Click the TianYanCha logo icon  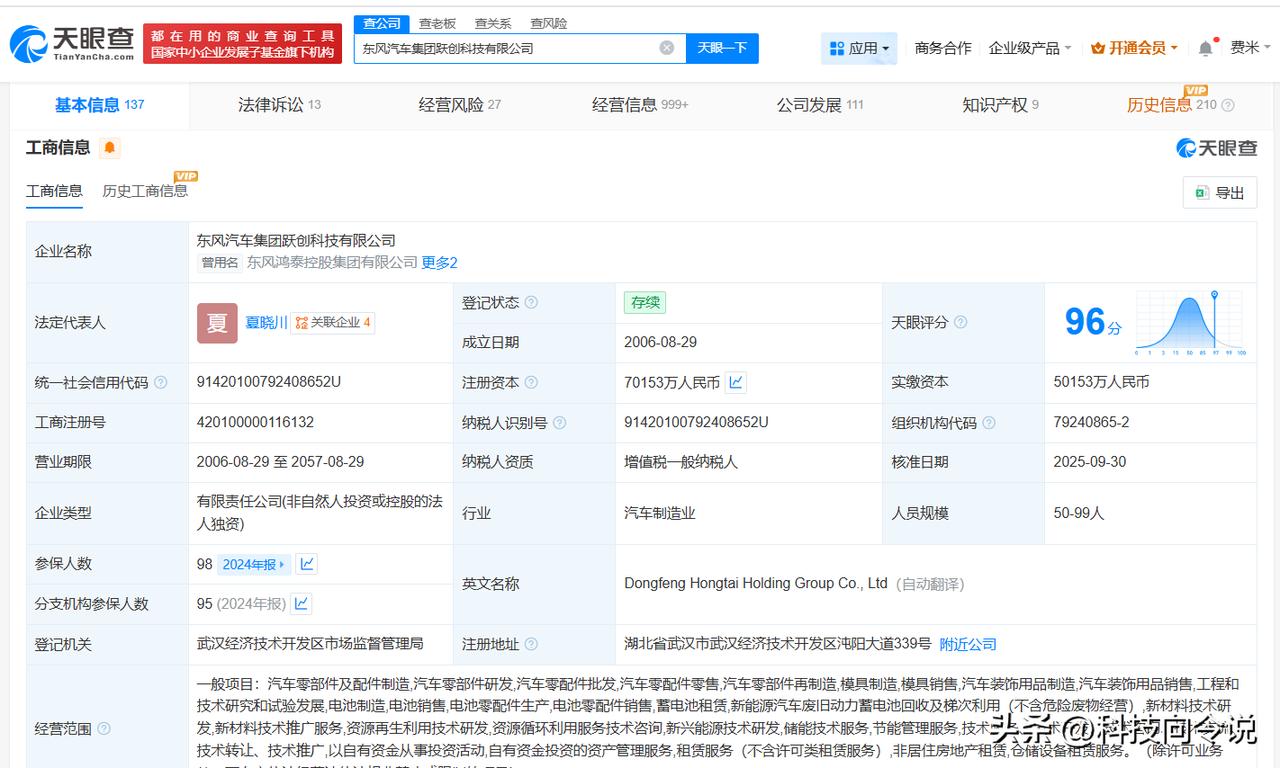[x=28, y=44]
